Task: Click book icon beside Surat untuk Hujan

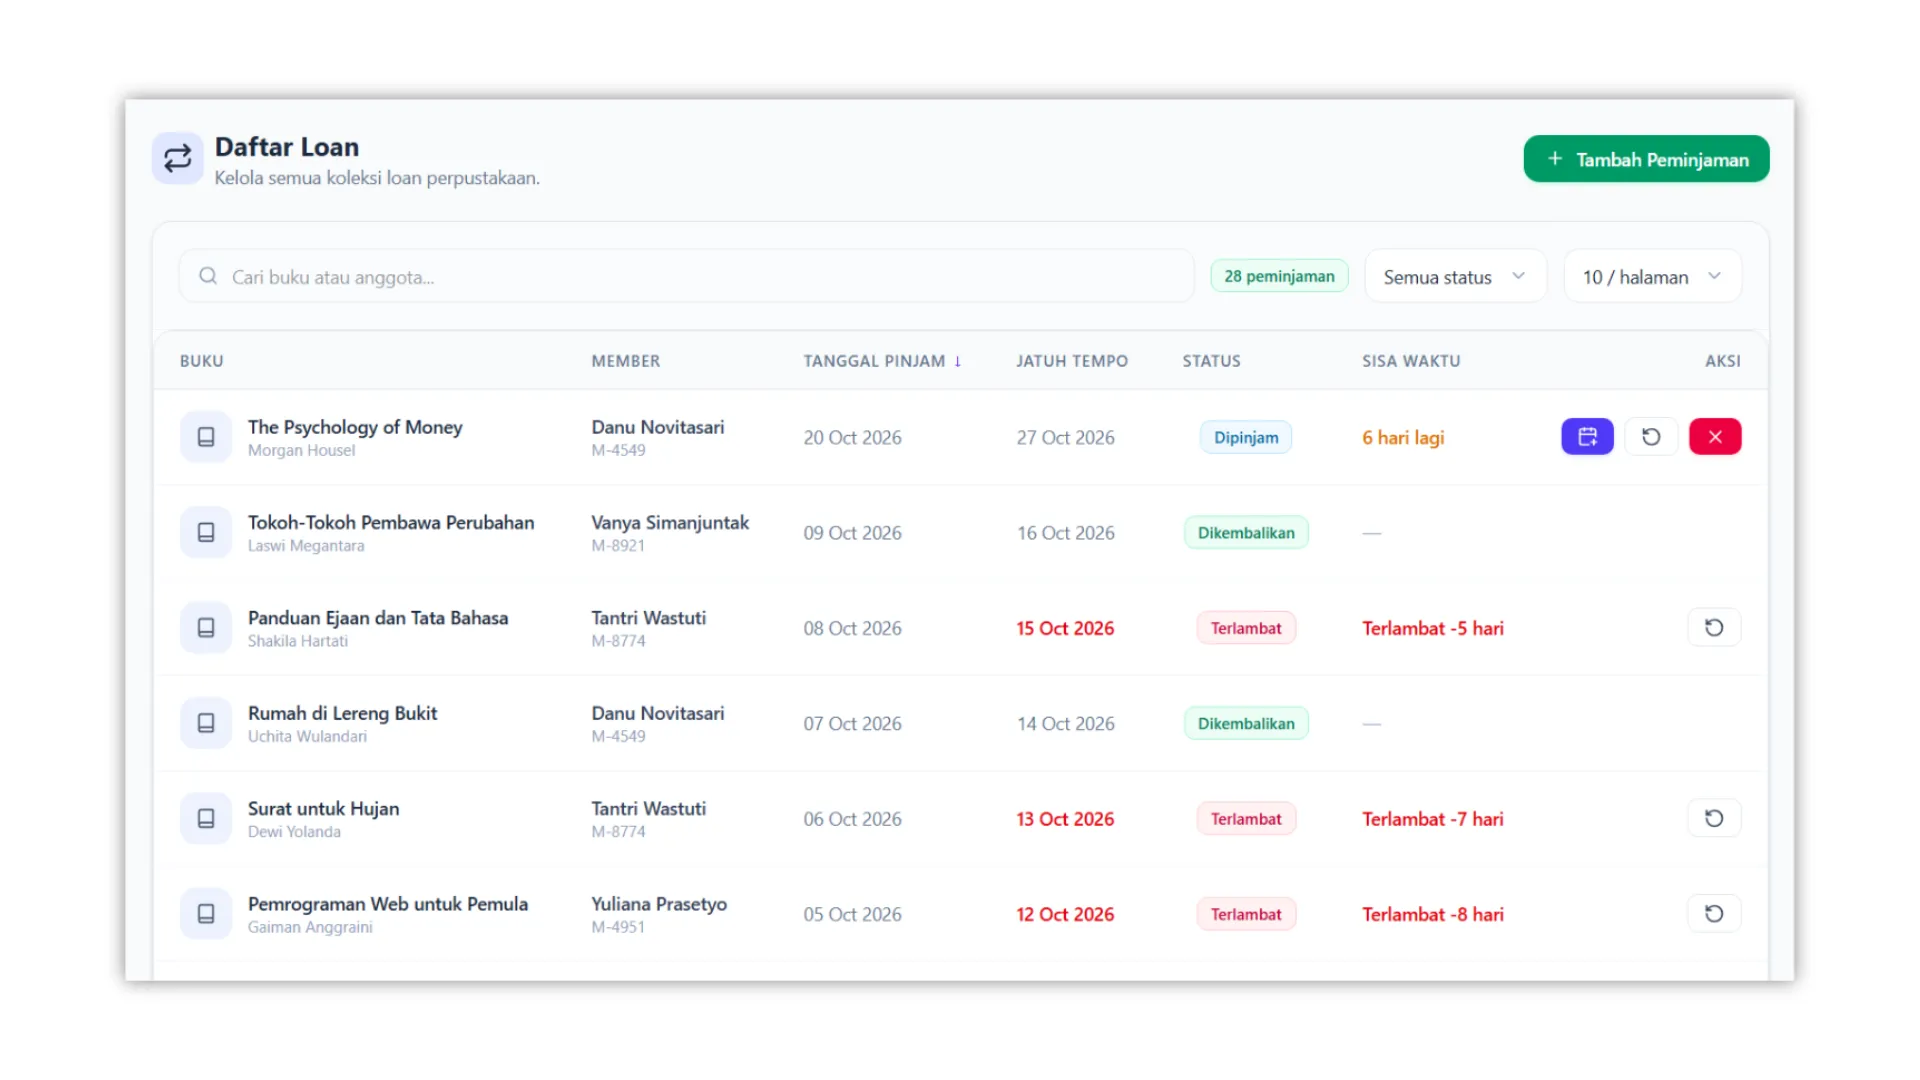Action: coord(206,819)
